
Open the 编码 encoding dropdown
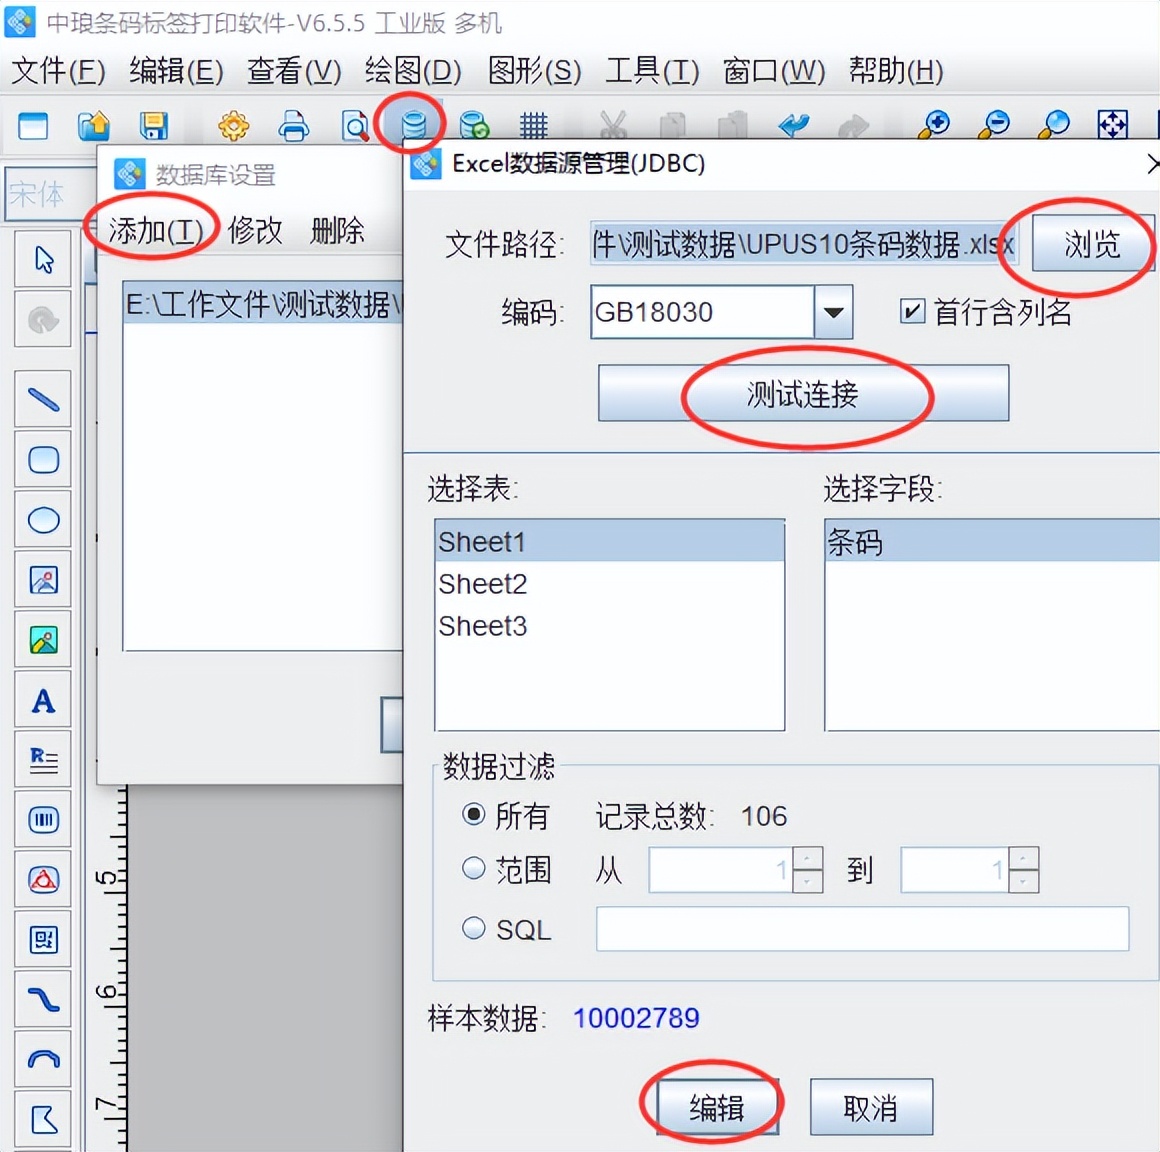point(834,312)
